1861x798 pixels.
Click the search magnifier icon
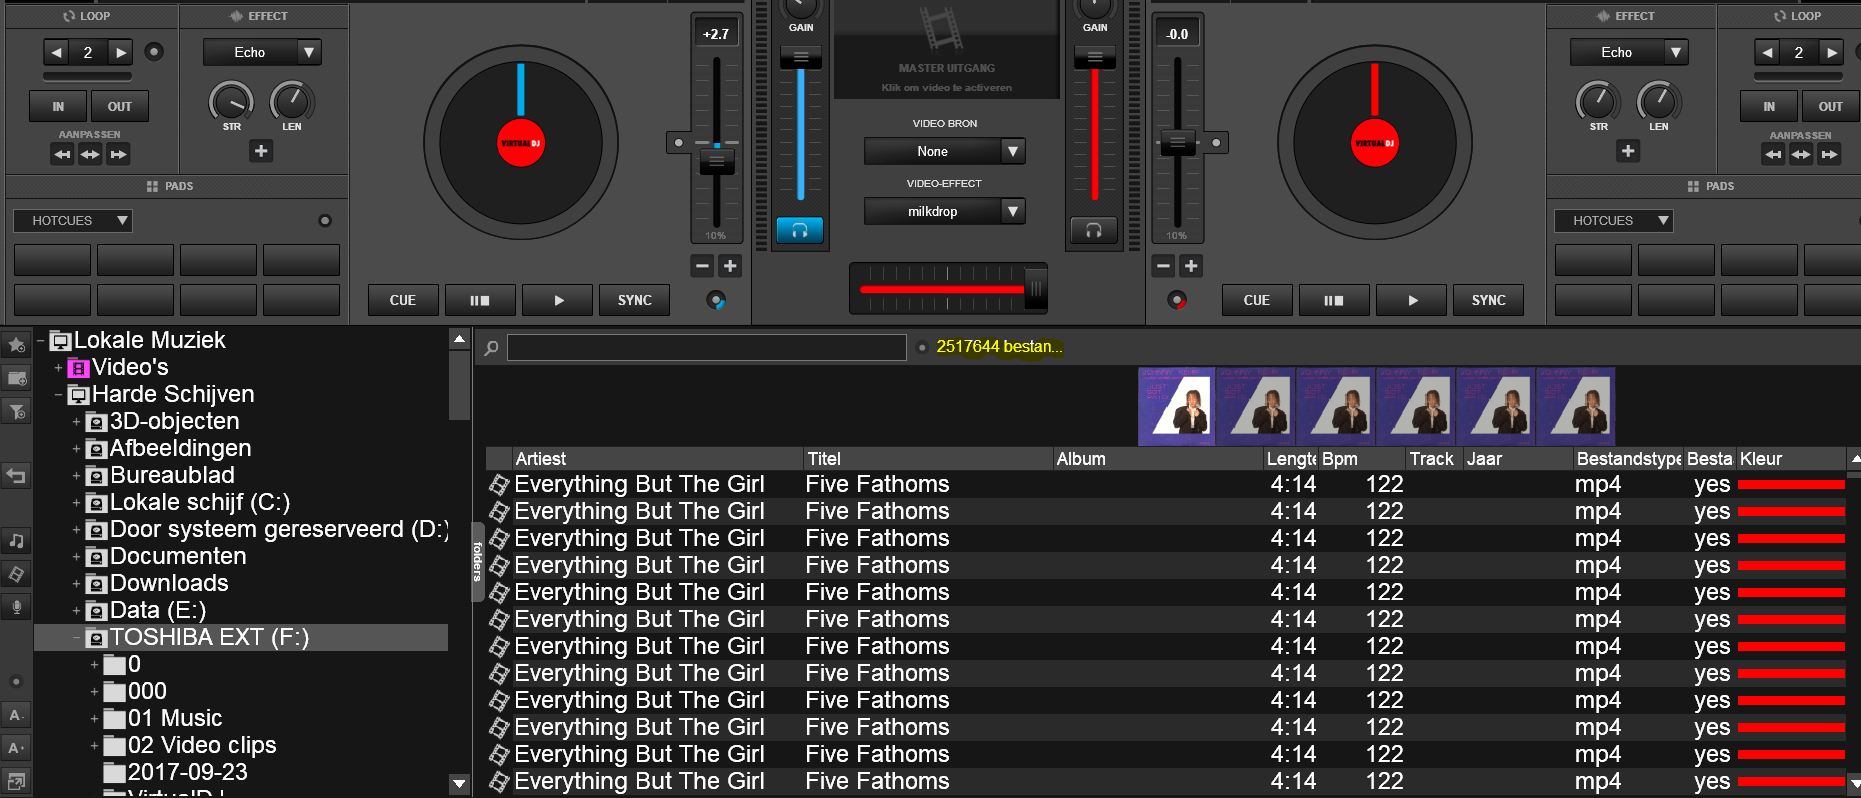[491, 348]
